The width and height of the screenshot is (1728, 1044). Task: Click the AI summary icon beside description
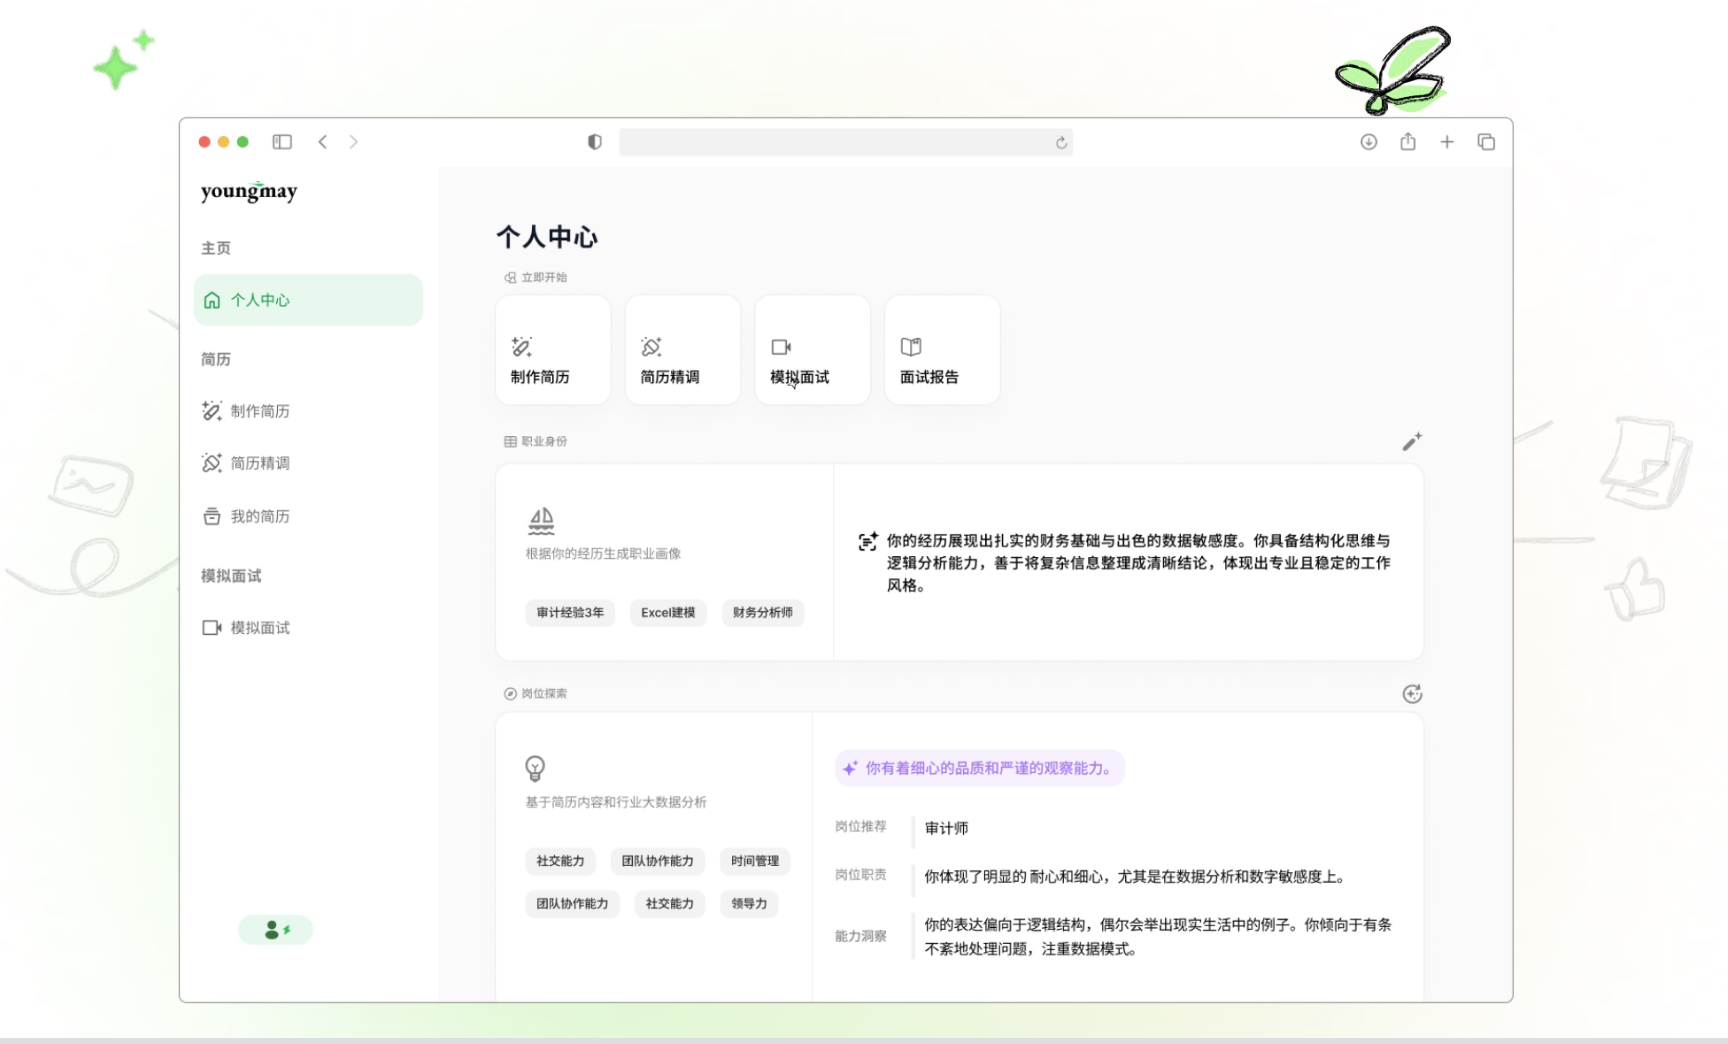[x=868, y=542]
